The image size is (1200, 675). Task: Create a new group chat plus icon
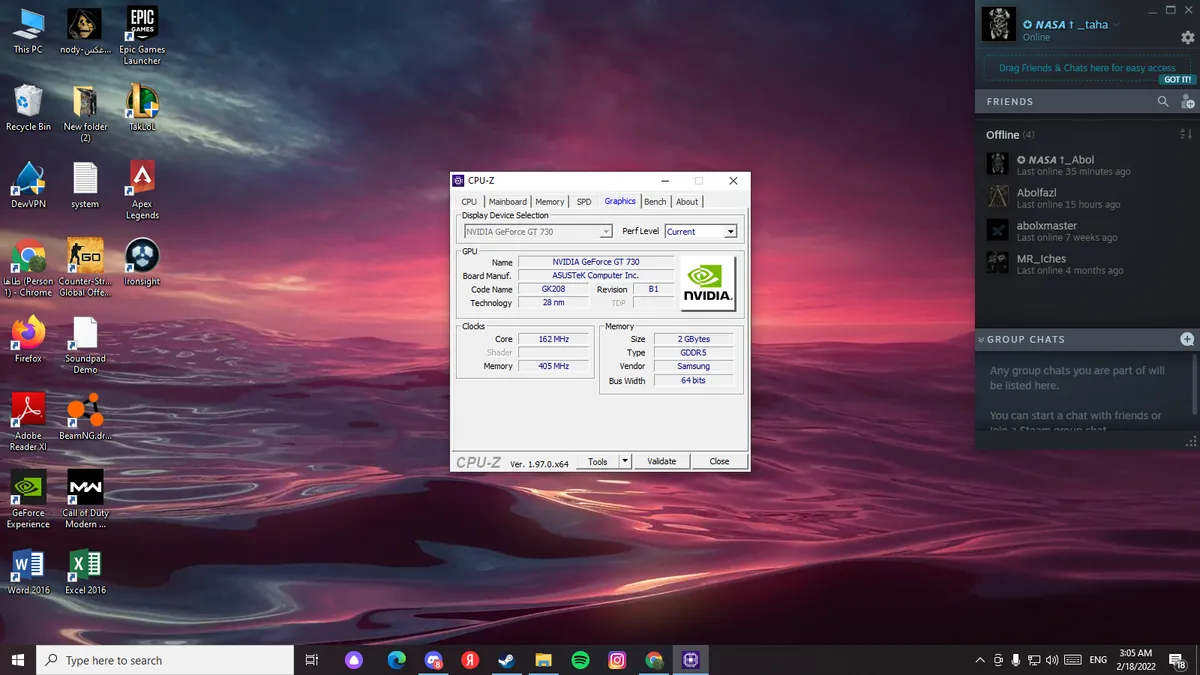(x=1187, y=339)
